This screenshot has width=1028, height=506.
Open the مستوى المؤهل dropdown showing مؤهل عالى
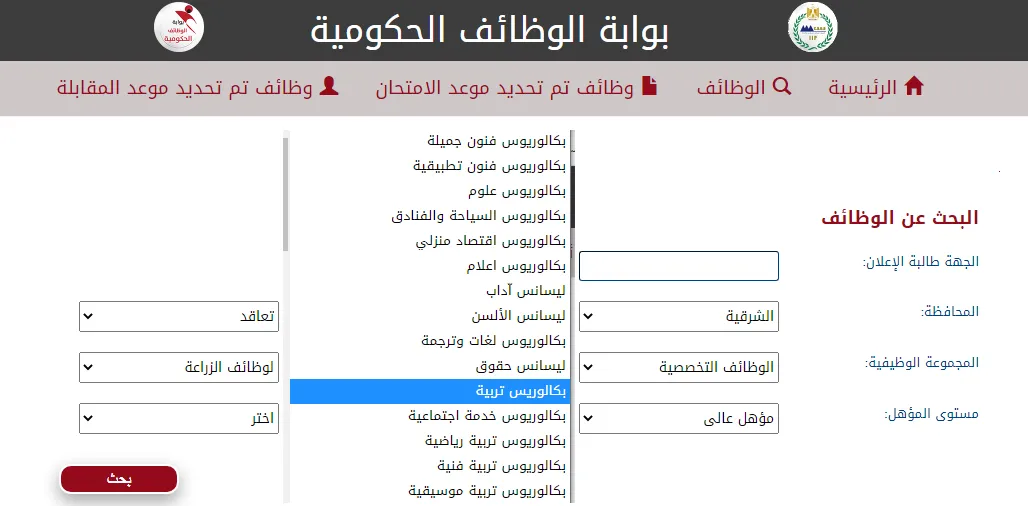(678, 418)
